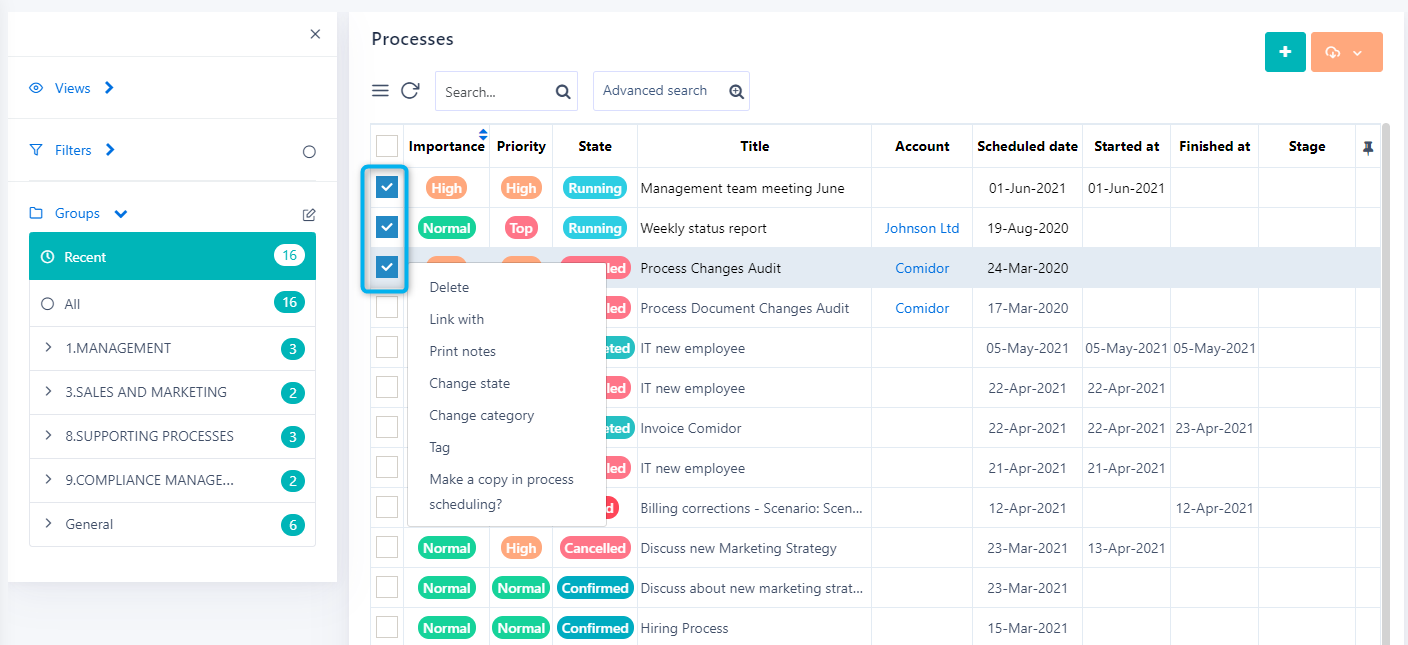1408x645 pixels.
Task: Click High importance badge in first row
Action: pyautogui.click(x=447, y=188)
